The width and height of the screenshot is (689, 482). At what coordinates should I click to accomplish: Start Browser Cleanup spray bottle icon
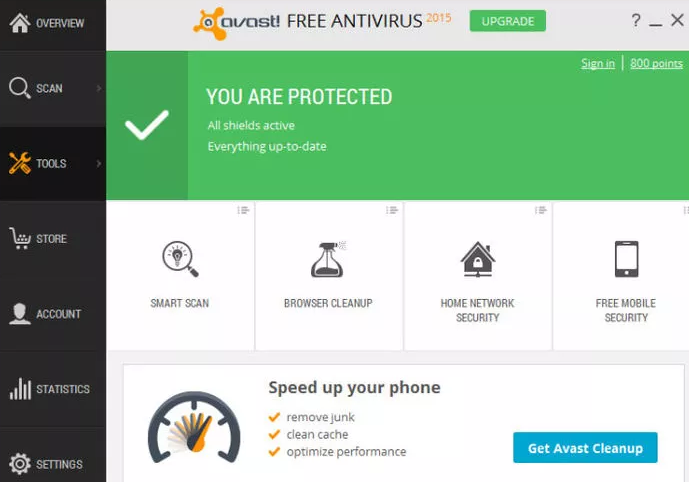pyautogui.click(x=328, y=259)
